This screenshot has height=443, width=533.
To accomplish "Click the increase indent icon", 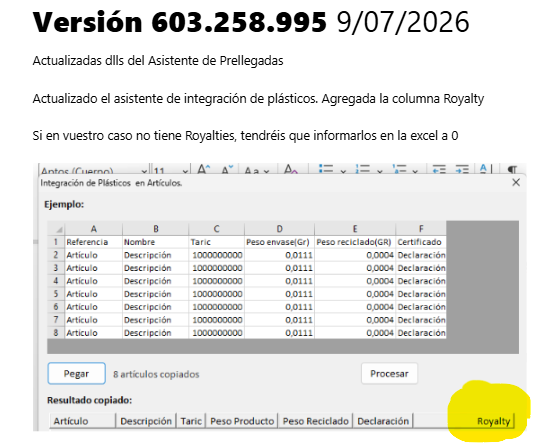I will (x=462, y=169).
